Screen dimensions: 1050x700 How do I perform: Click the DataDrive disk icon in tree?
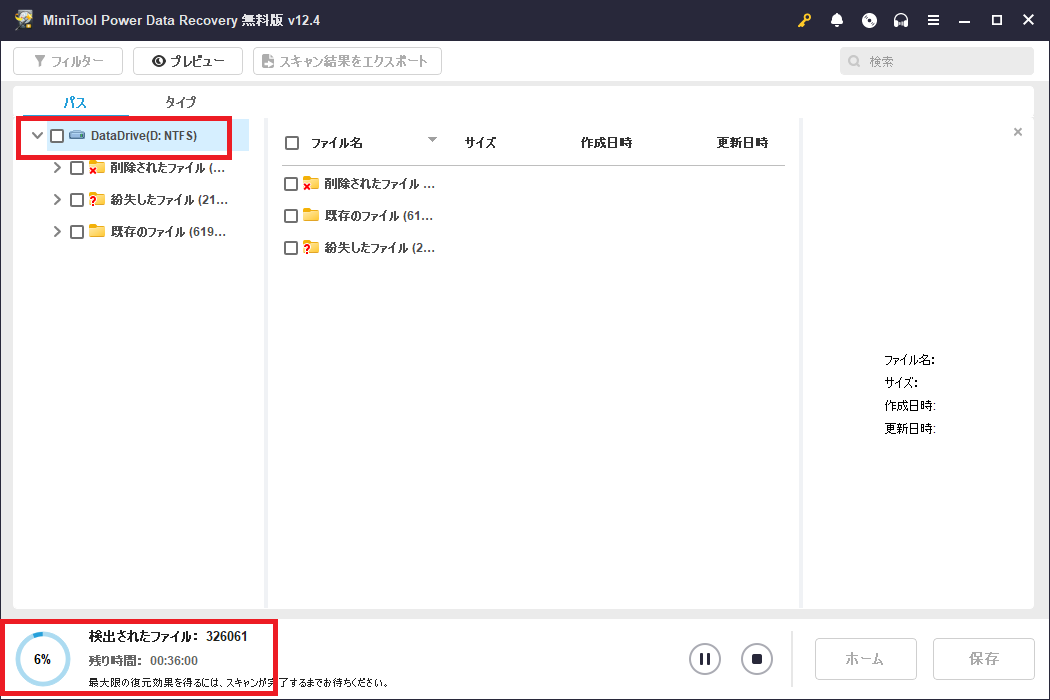(x=78, y=135)
